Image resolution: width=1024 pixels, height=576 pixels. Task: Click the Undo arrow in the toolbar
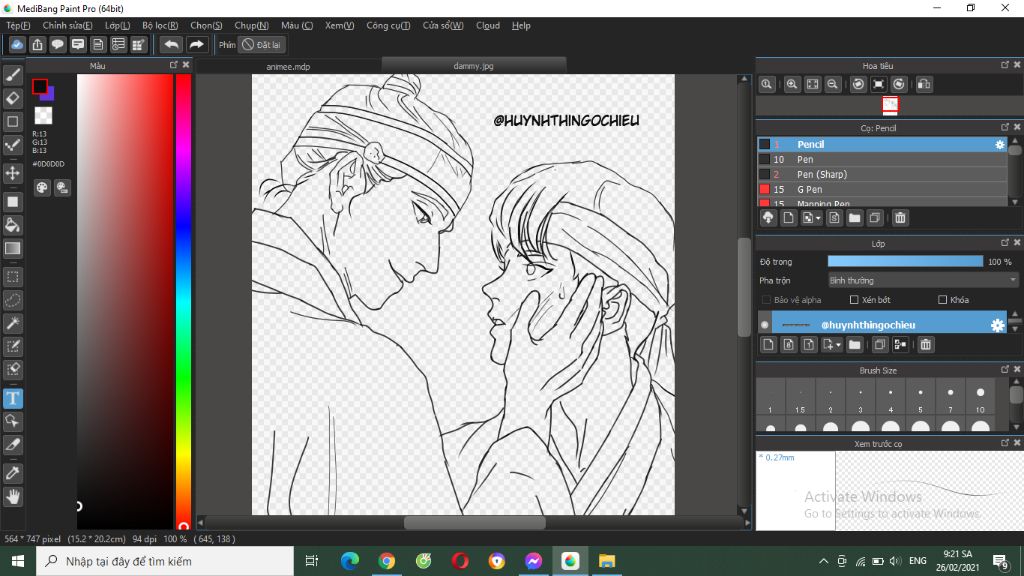coord(171,44)
